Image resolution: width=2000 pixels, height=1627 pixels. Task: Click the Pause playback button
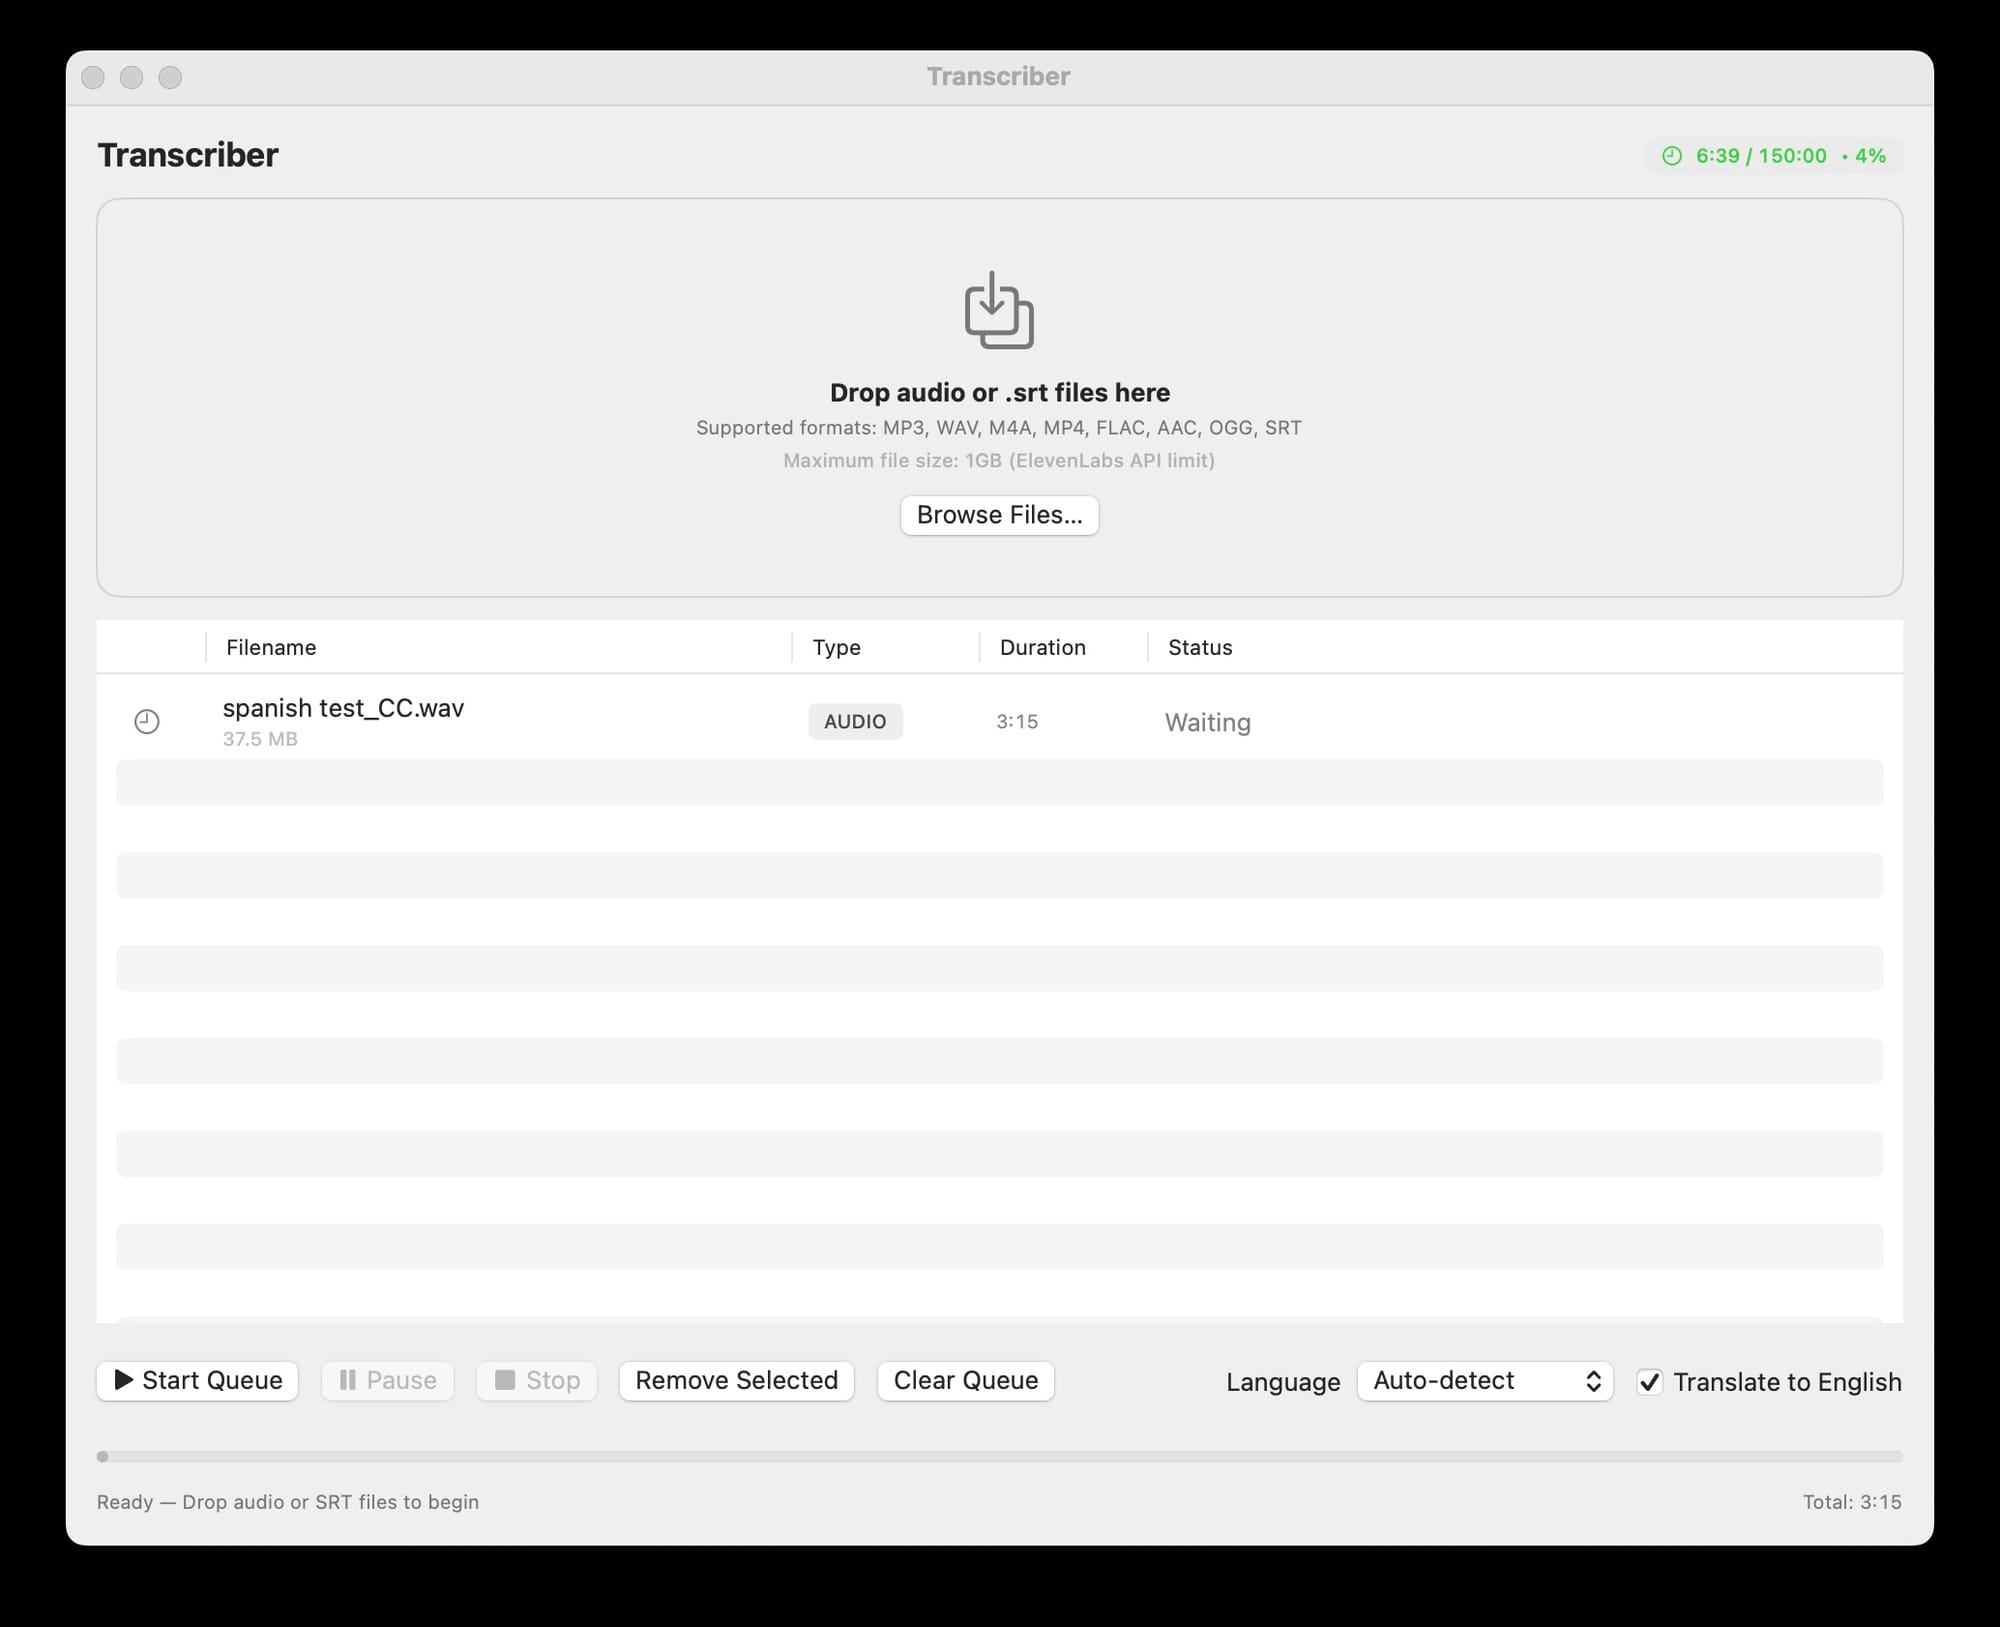click(387, 1380)
